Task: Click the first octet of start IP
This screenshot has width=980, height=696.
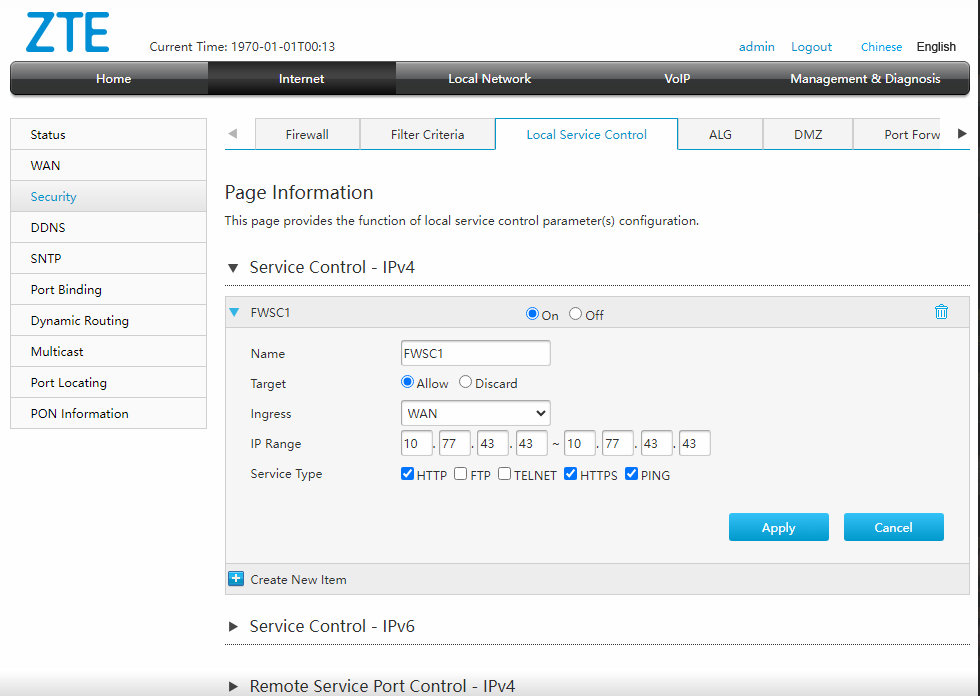Action: click(416, 443)
